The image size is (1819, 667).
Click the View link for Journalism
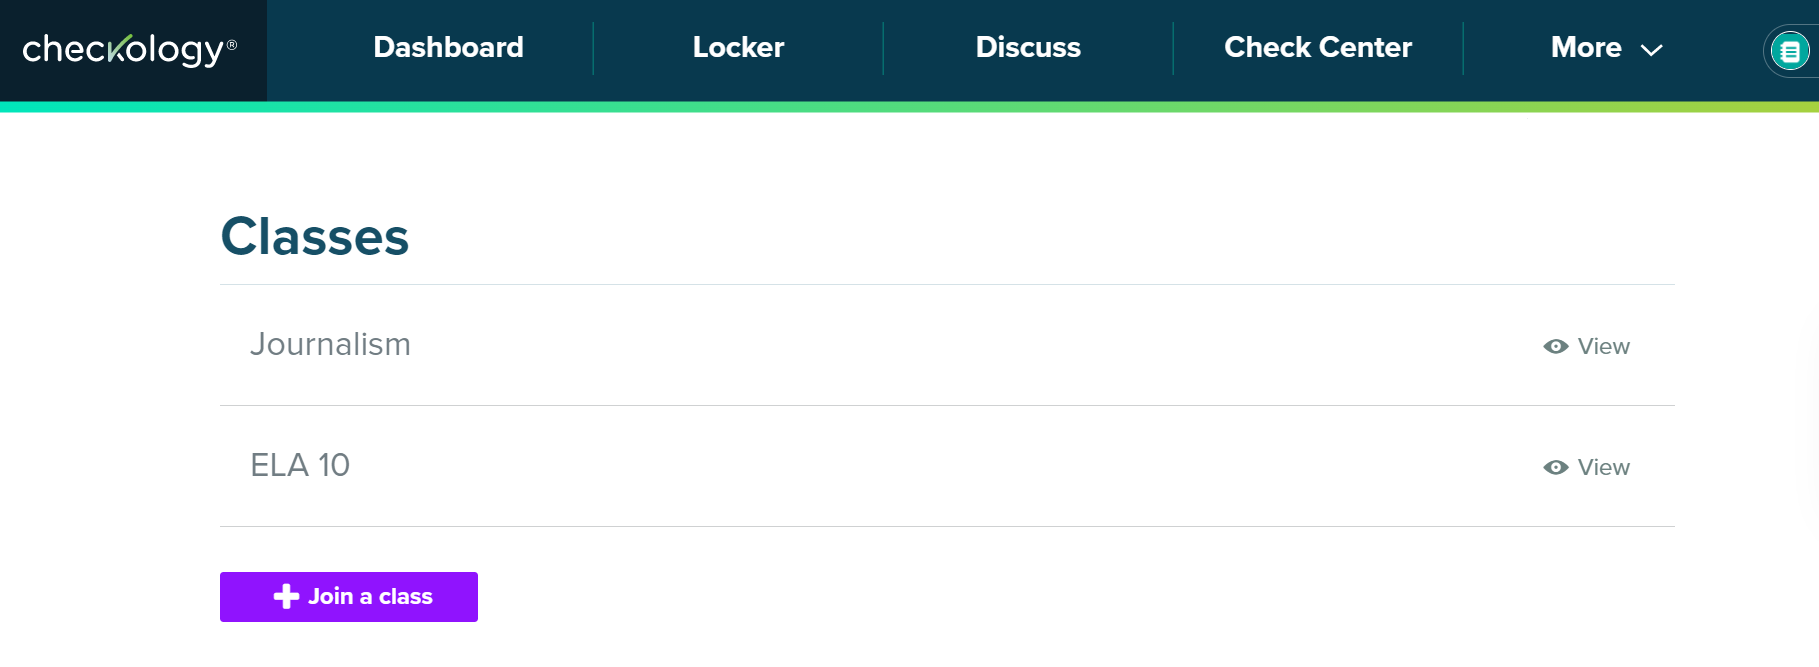pyautogui.click(x=1603, y=346)
